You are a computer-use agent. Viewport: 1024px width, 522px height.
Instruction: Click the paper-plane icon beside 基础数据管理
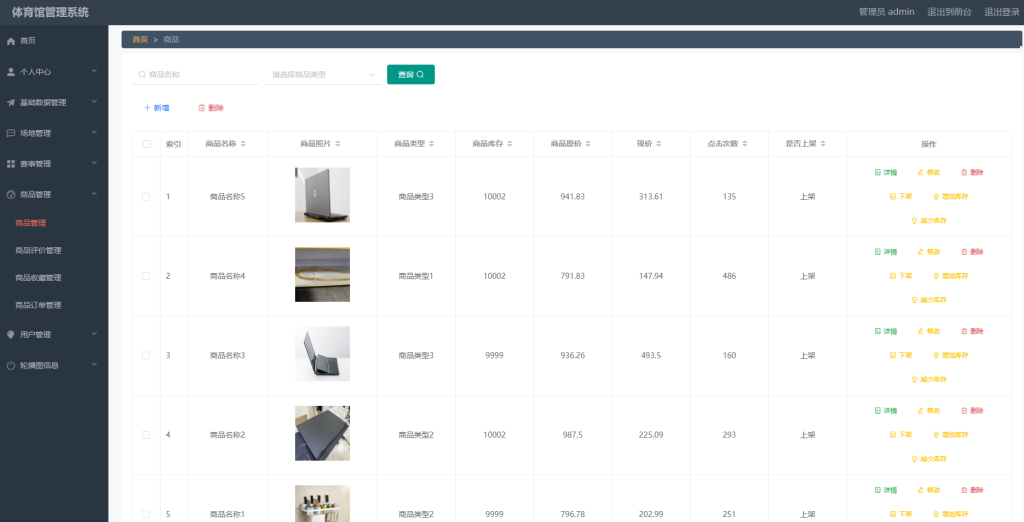(10, 103)
